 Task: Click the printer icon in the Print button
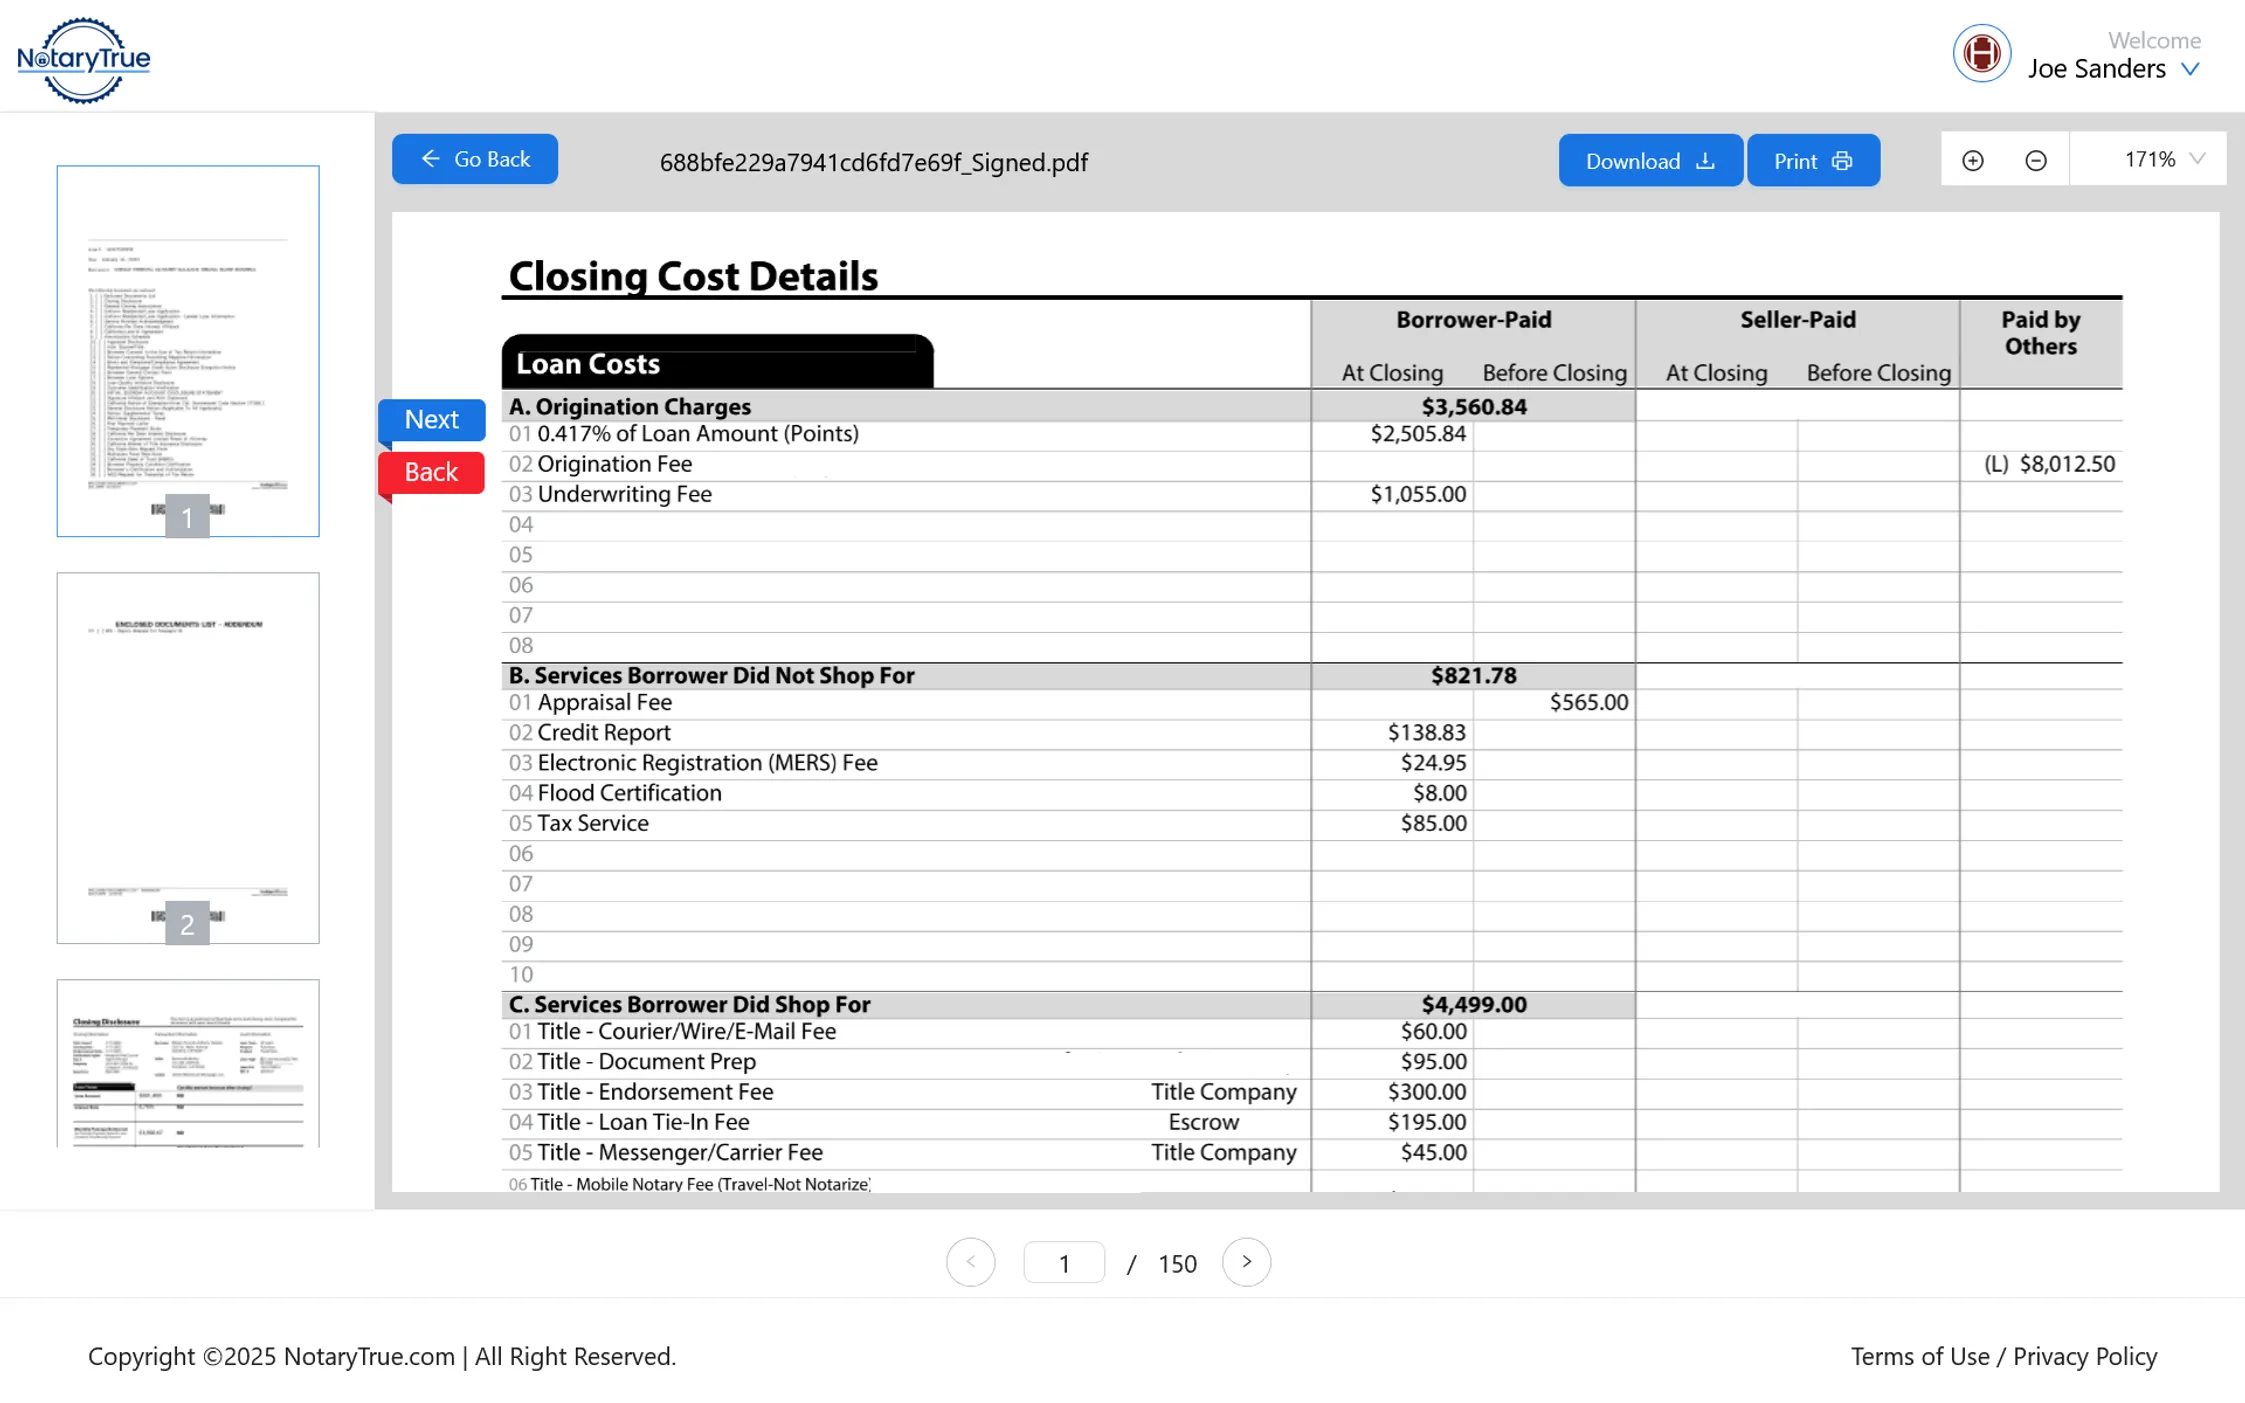[x=1841, y=159]
